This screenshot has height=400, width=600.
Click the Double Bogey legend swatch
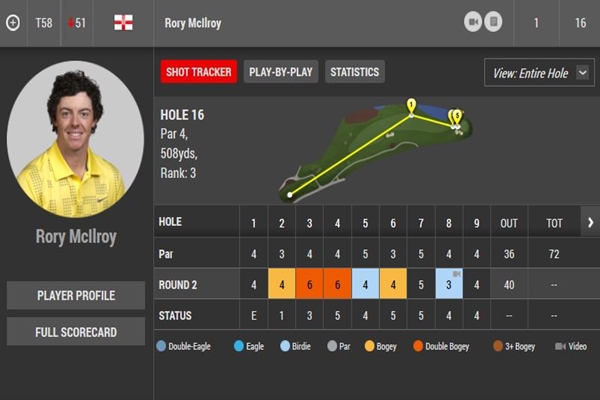pyautogui.click(x=417, y=347)
